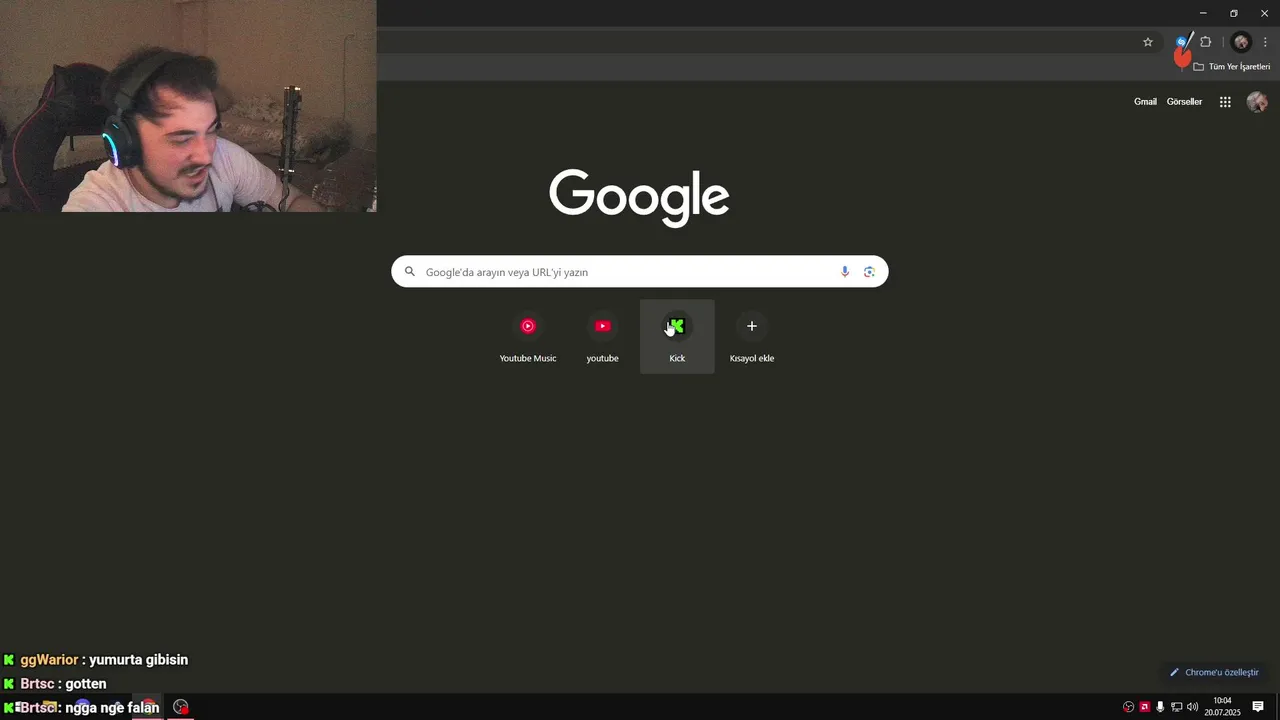Open the Tüm Yer İşaretleri bookmarks folder

(1232, 67)
